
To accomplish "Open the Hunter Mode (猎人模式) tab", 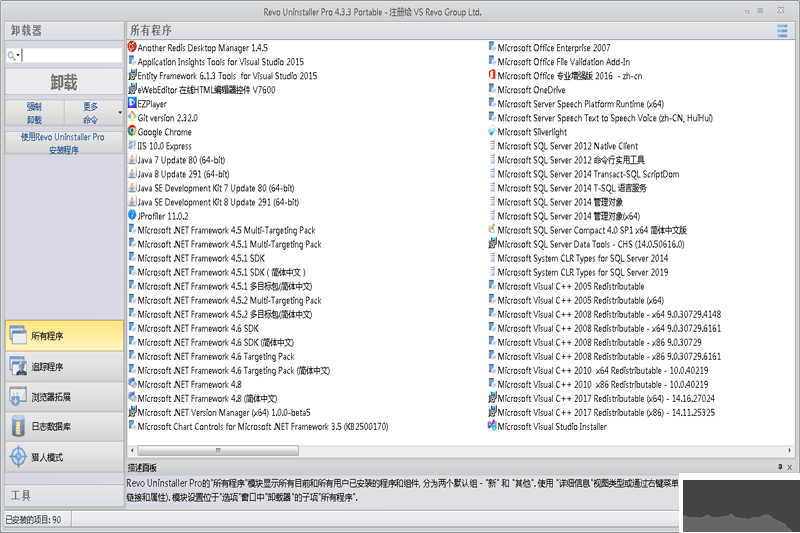I will coord(64,457).
